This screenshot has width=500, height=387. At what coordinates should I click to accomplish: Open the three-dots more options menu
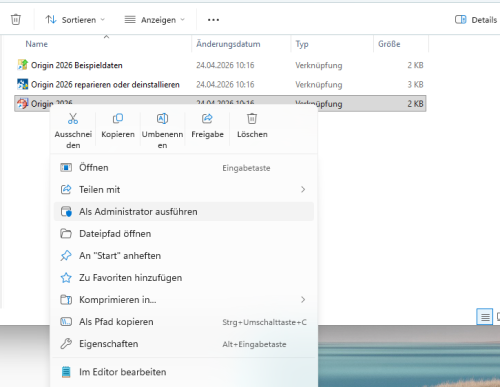[213, 20]
